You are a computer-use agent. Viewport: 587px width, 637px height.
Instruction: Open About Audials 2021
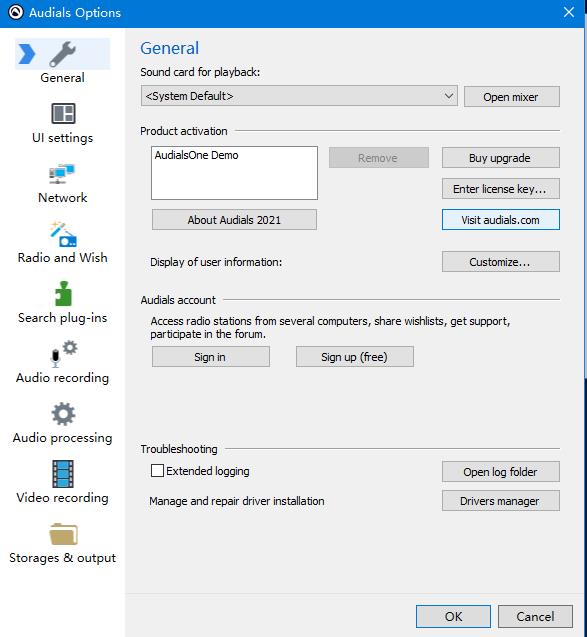tap(234, 220)
